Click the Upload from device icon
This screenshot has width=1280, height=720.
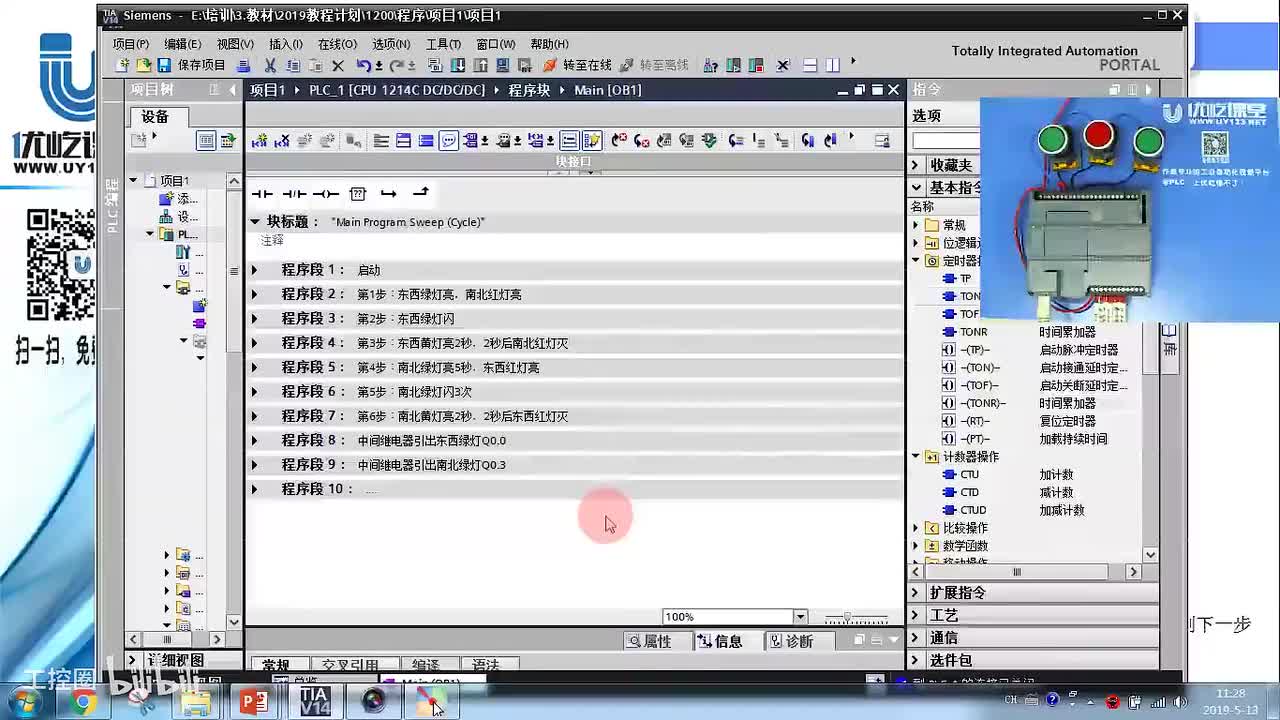click(x=480, y=65)
